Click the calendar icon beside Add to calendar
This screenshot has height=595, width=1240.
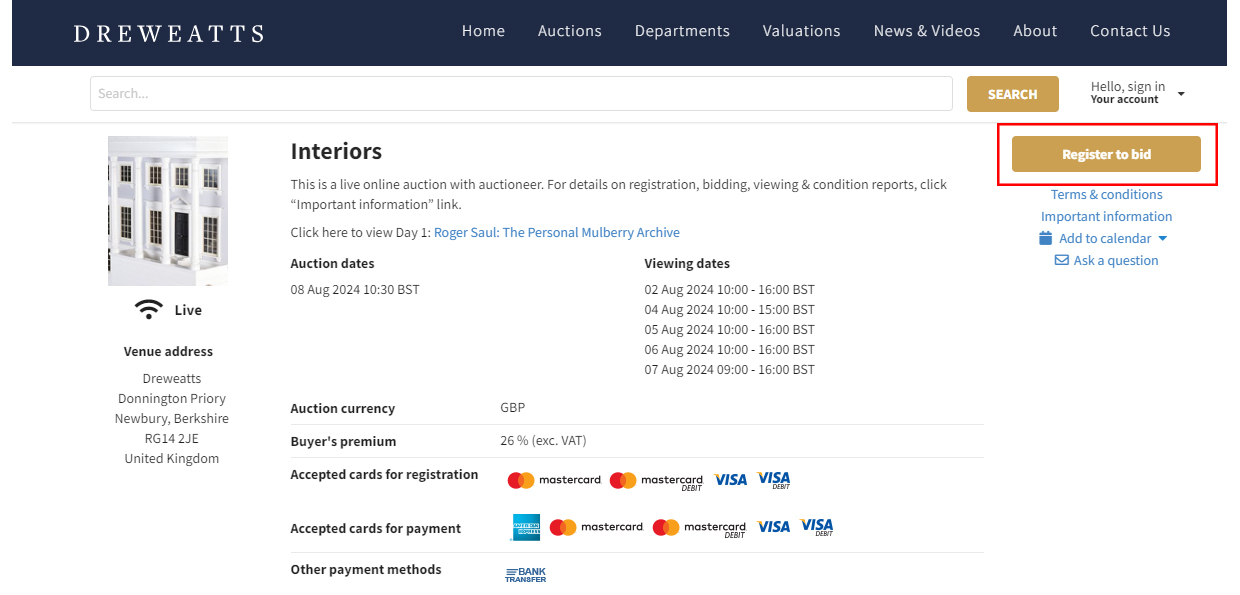[x=1045, y=238]
